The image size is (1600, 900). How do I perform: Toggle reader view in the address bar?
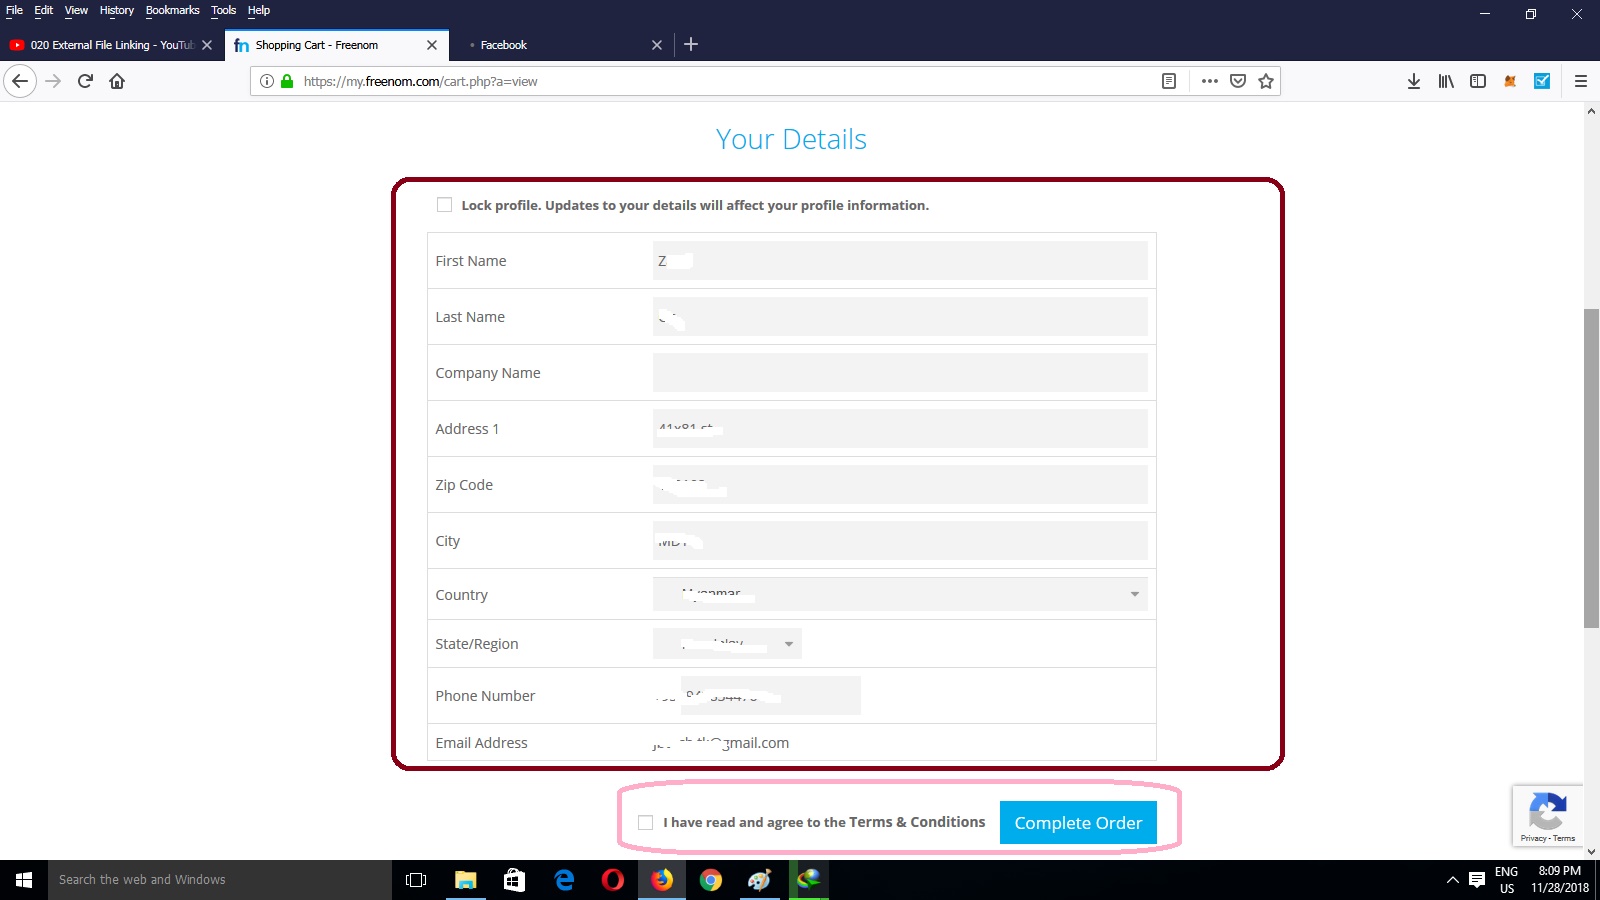pos(1168,81)
